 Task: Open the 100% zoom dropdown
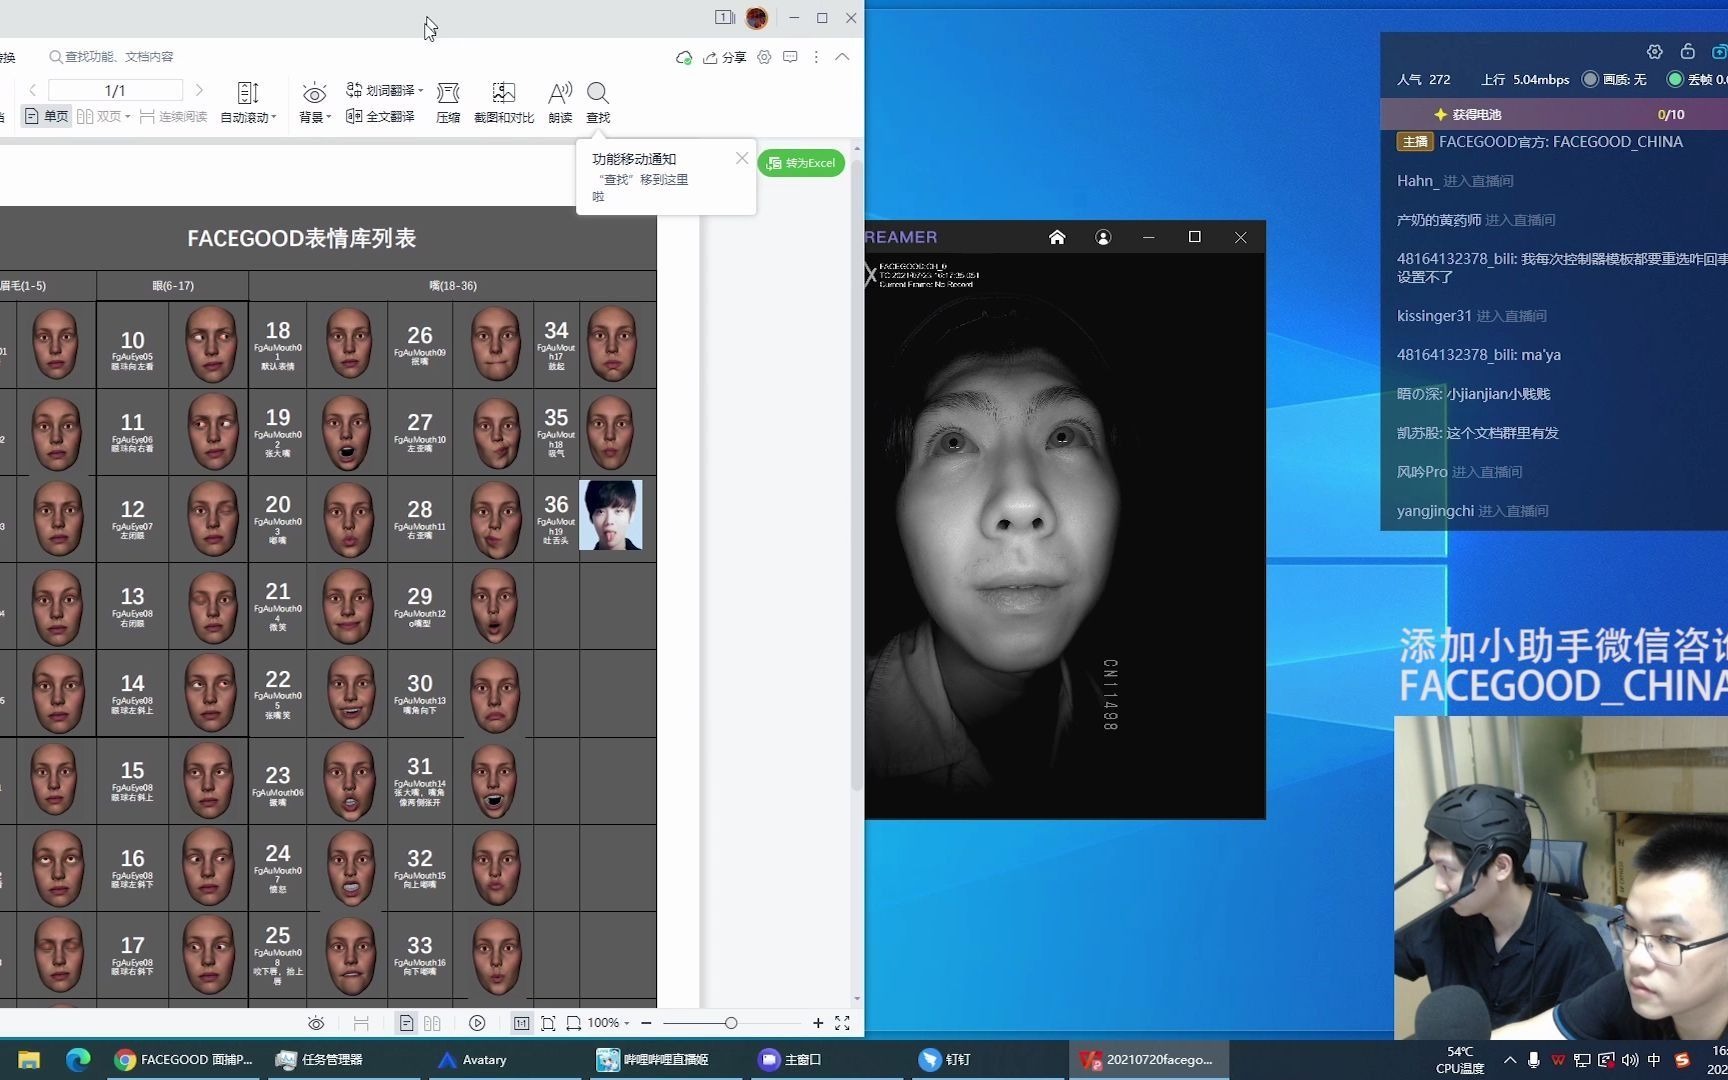pos(609,1023)
